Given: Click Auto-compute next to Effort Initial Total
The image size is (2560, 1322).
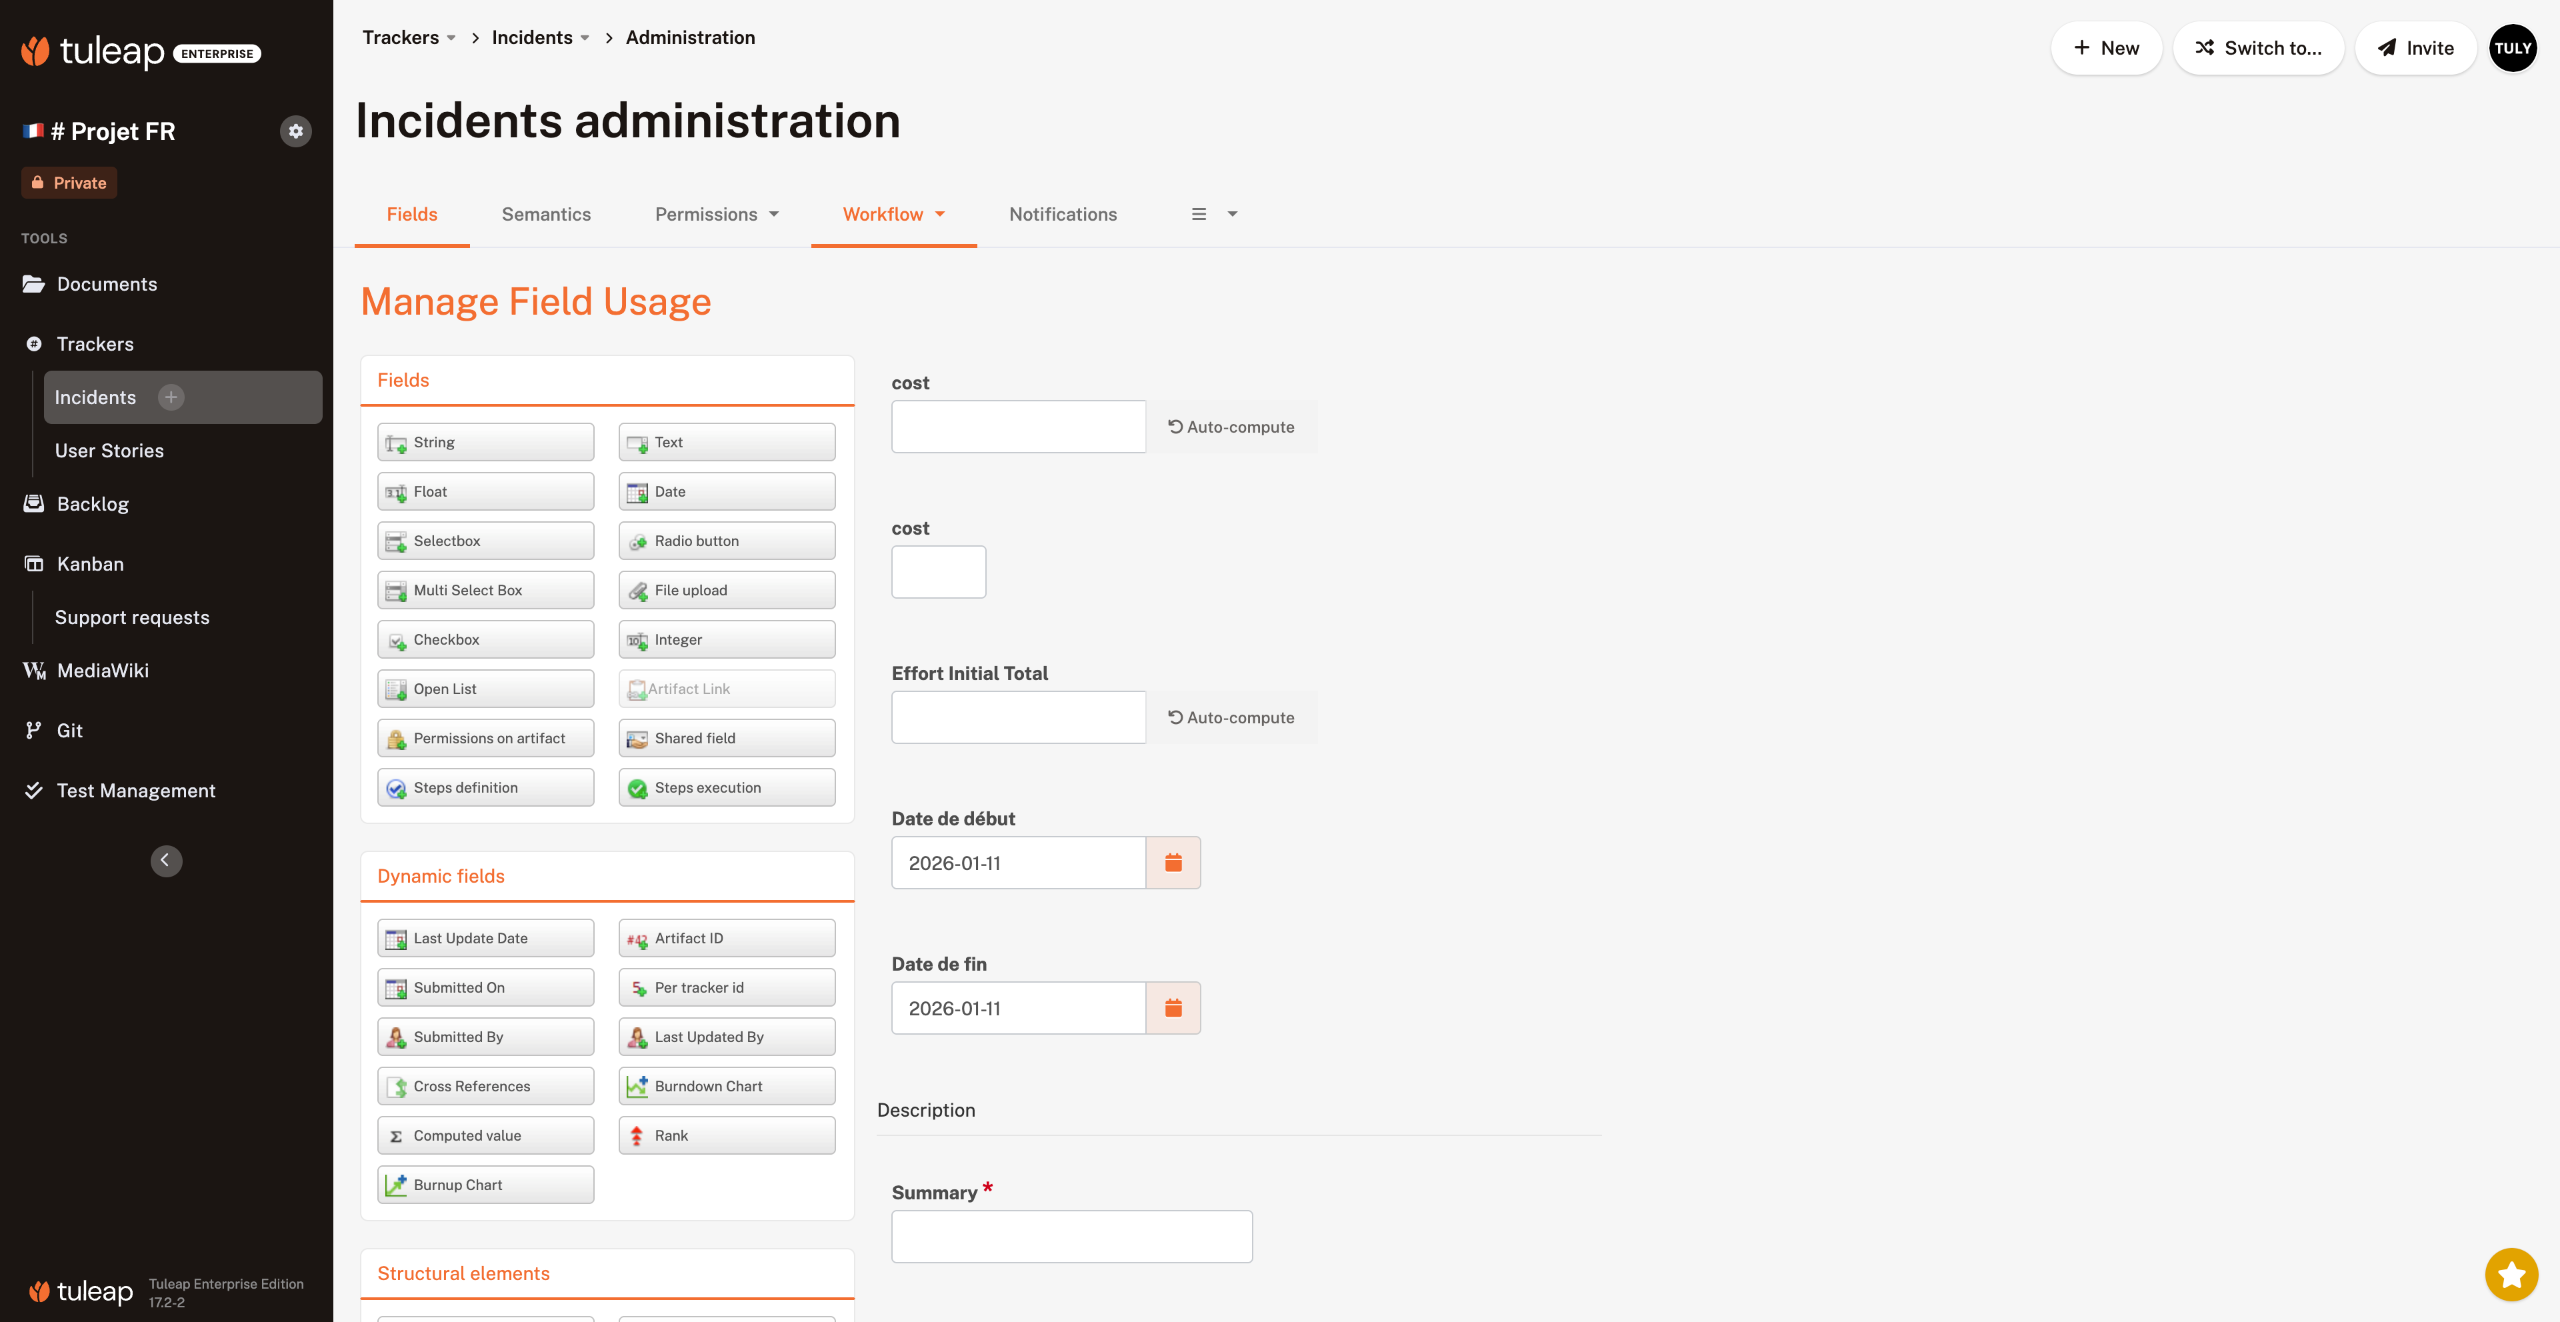Looking at the screenshot, I should tap(1231, 718).
